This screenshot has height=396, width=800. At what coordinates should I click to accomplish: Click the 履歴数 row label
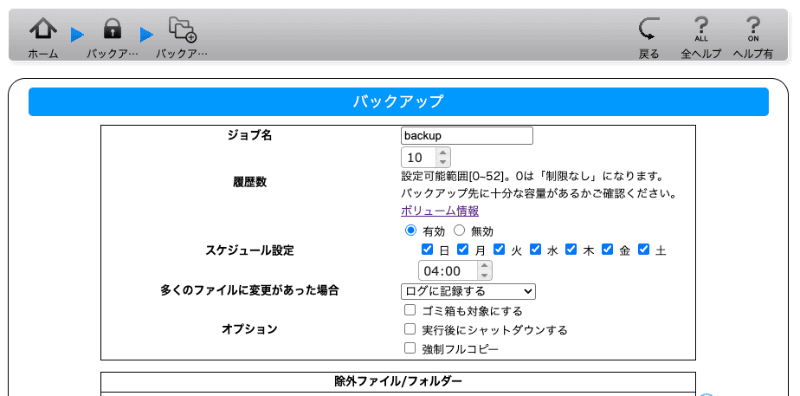tap(250, 182)
